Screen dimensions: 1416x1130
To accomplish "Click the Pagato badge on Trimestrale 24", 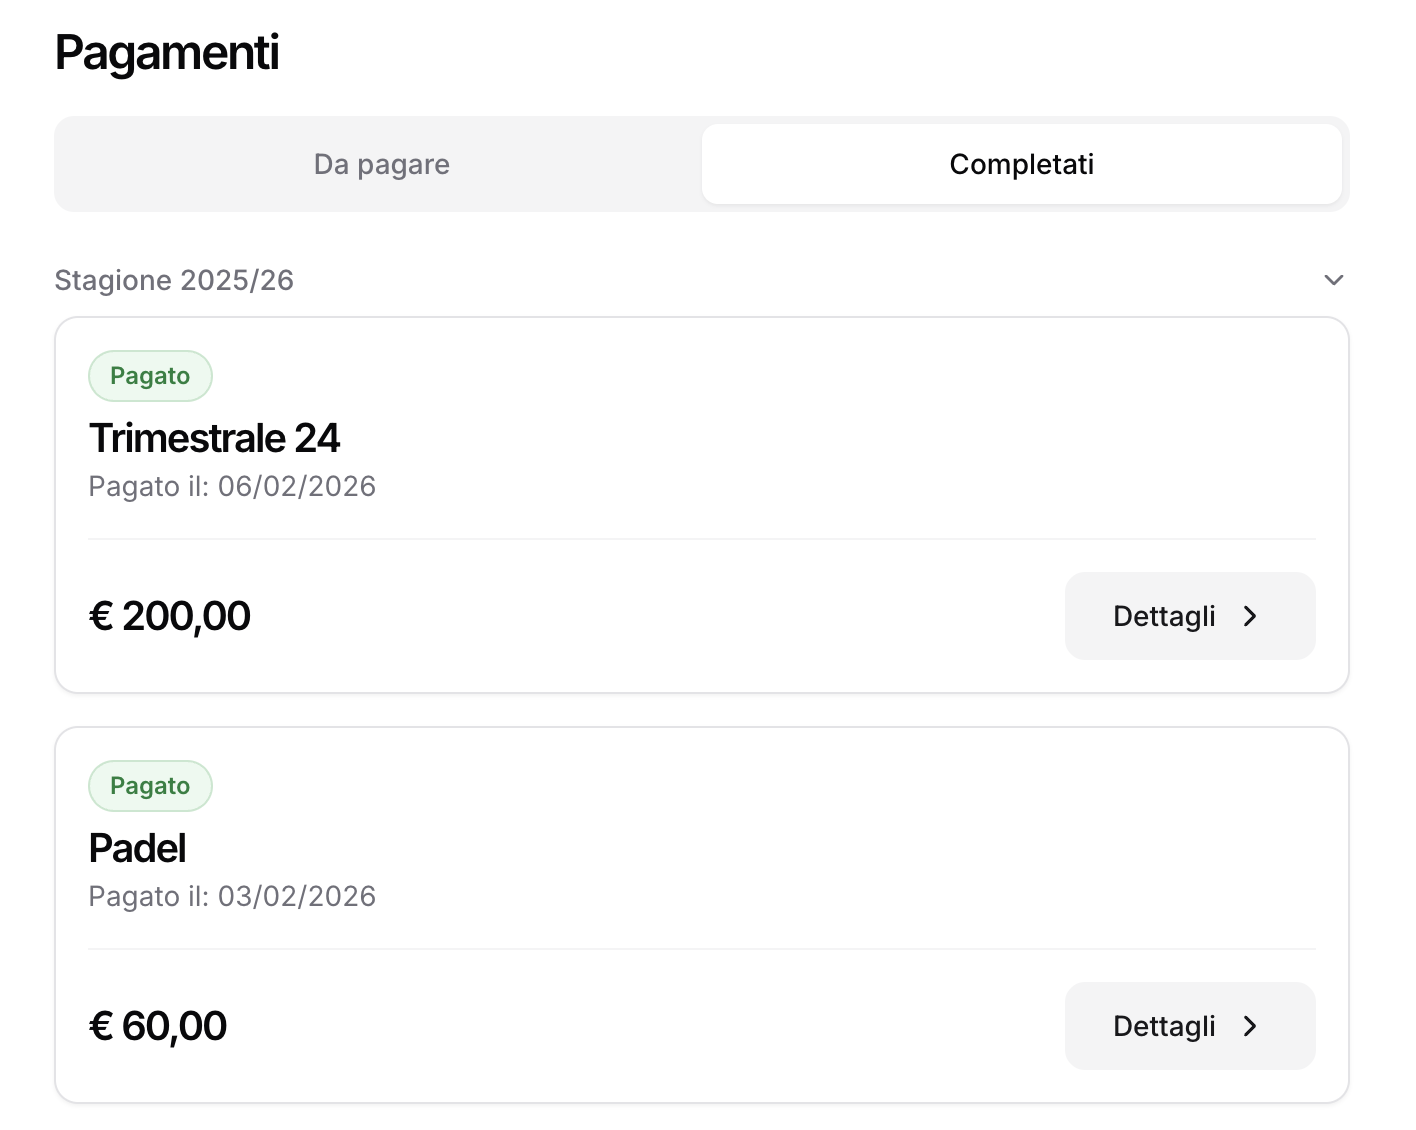I will coord(150,376).
